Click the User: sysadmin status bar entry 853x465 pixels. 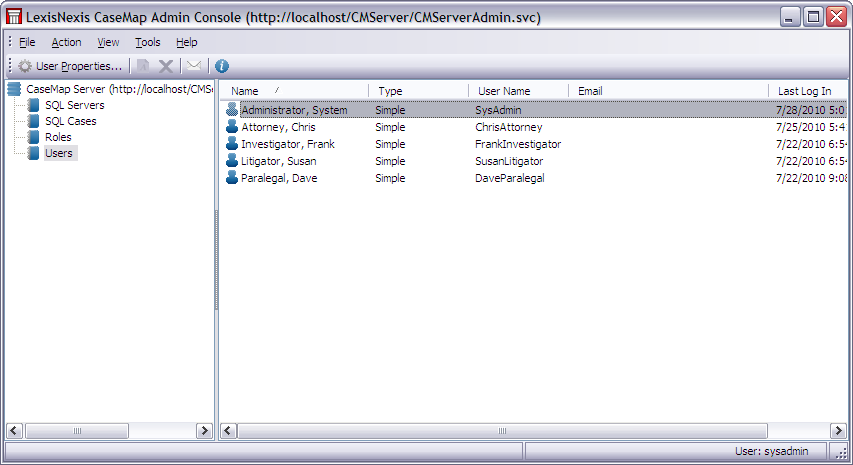[771, 451]
